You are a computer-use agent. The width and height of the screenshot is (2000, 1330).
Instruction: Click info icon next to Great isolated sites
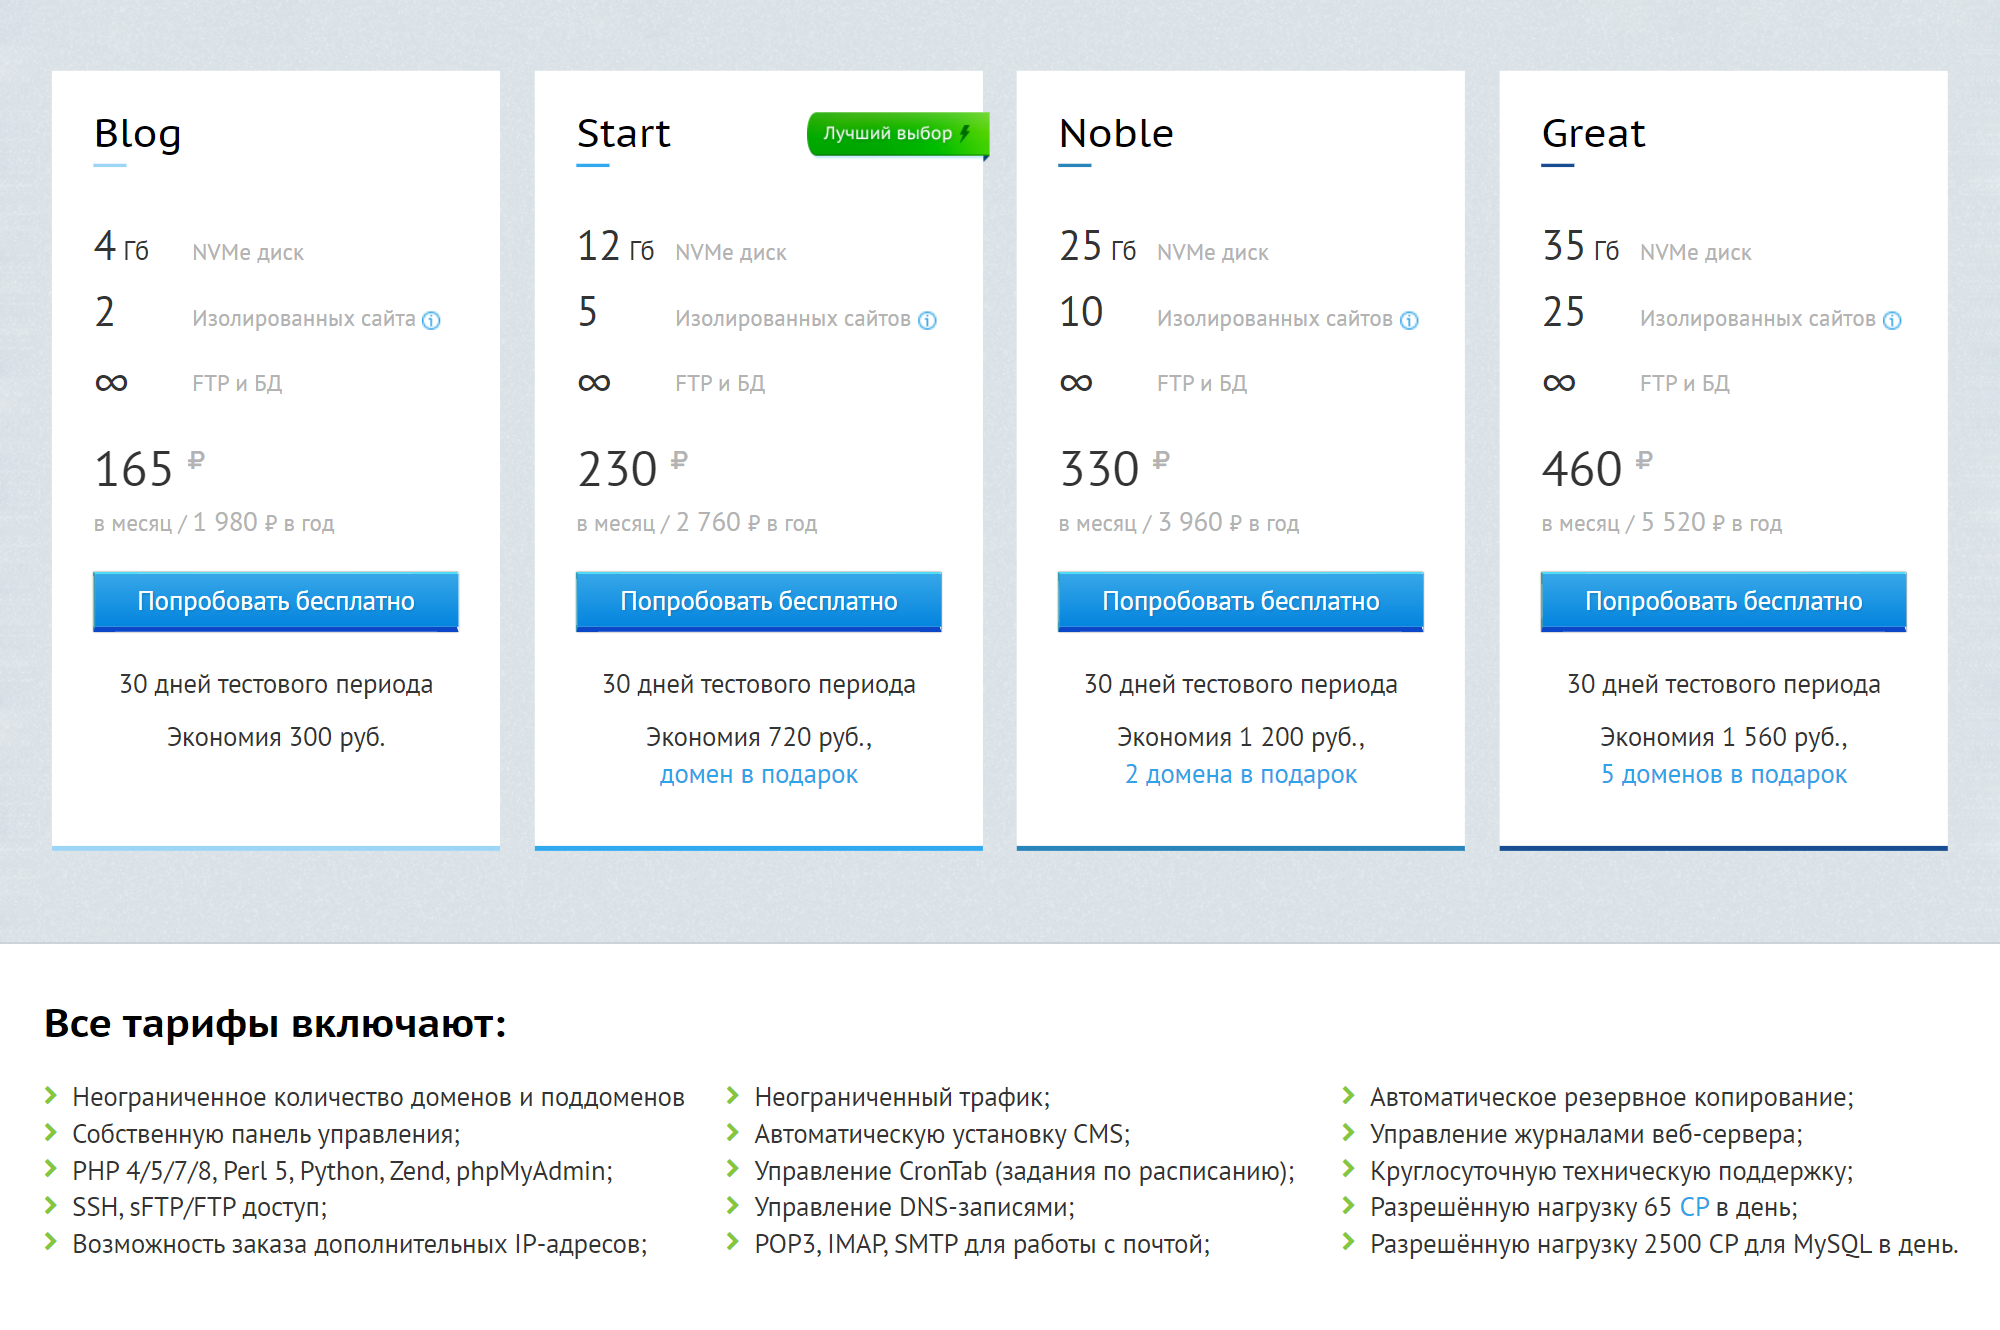point(1892,320)
